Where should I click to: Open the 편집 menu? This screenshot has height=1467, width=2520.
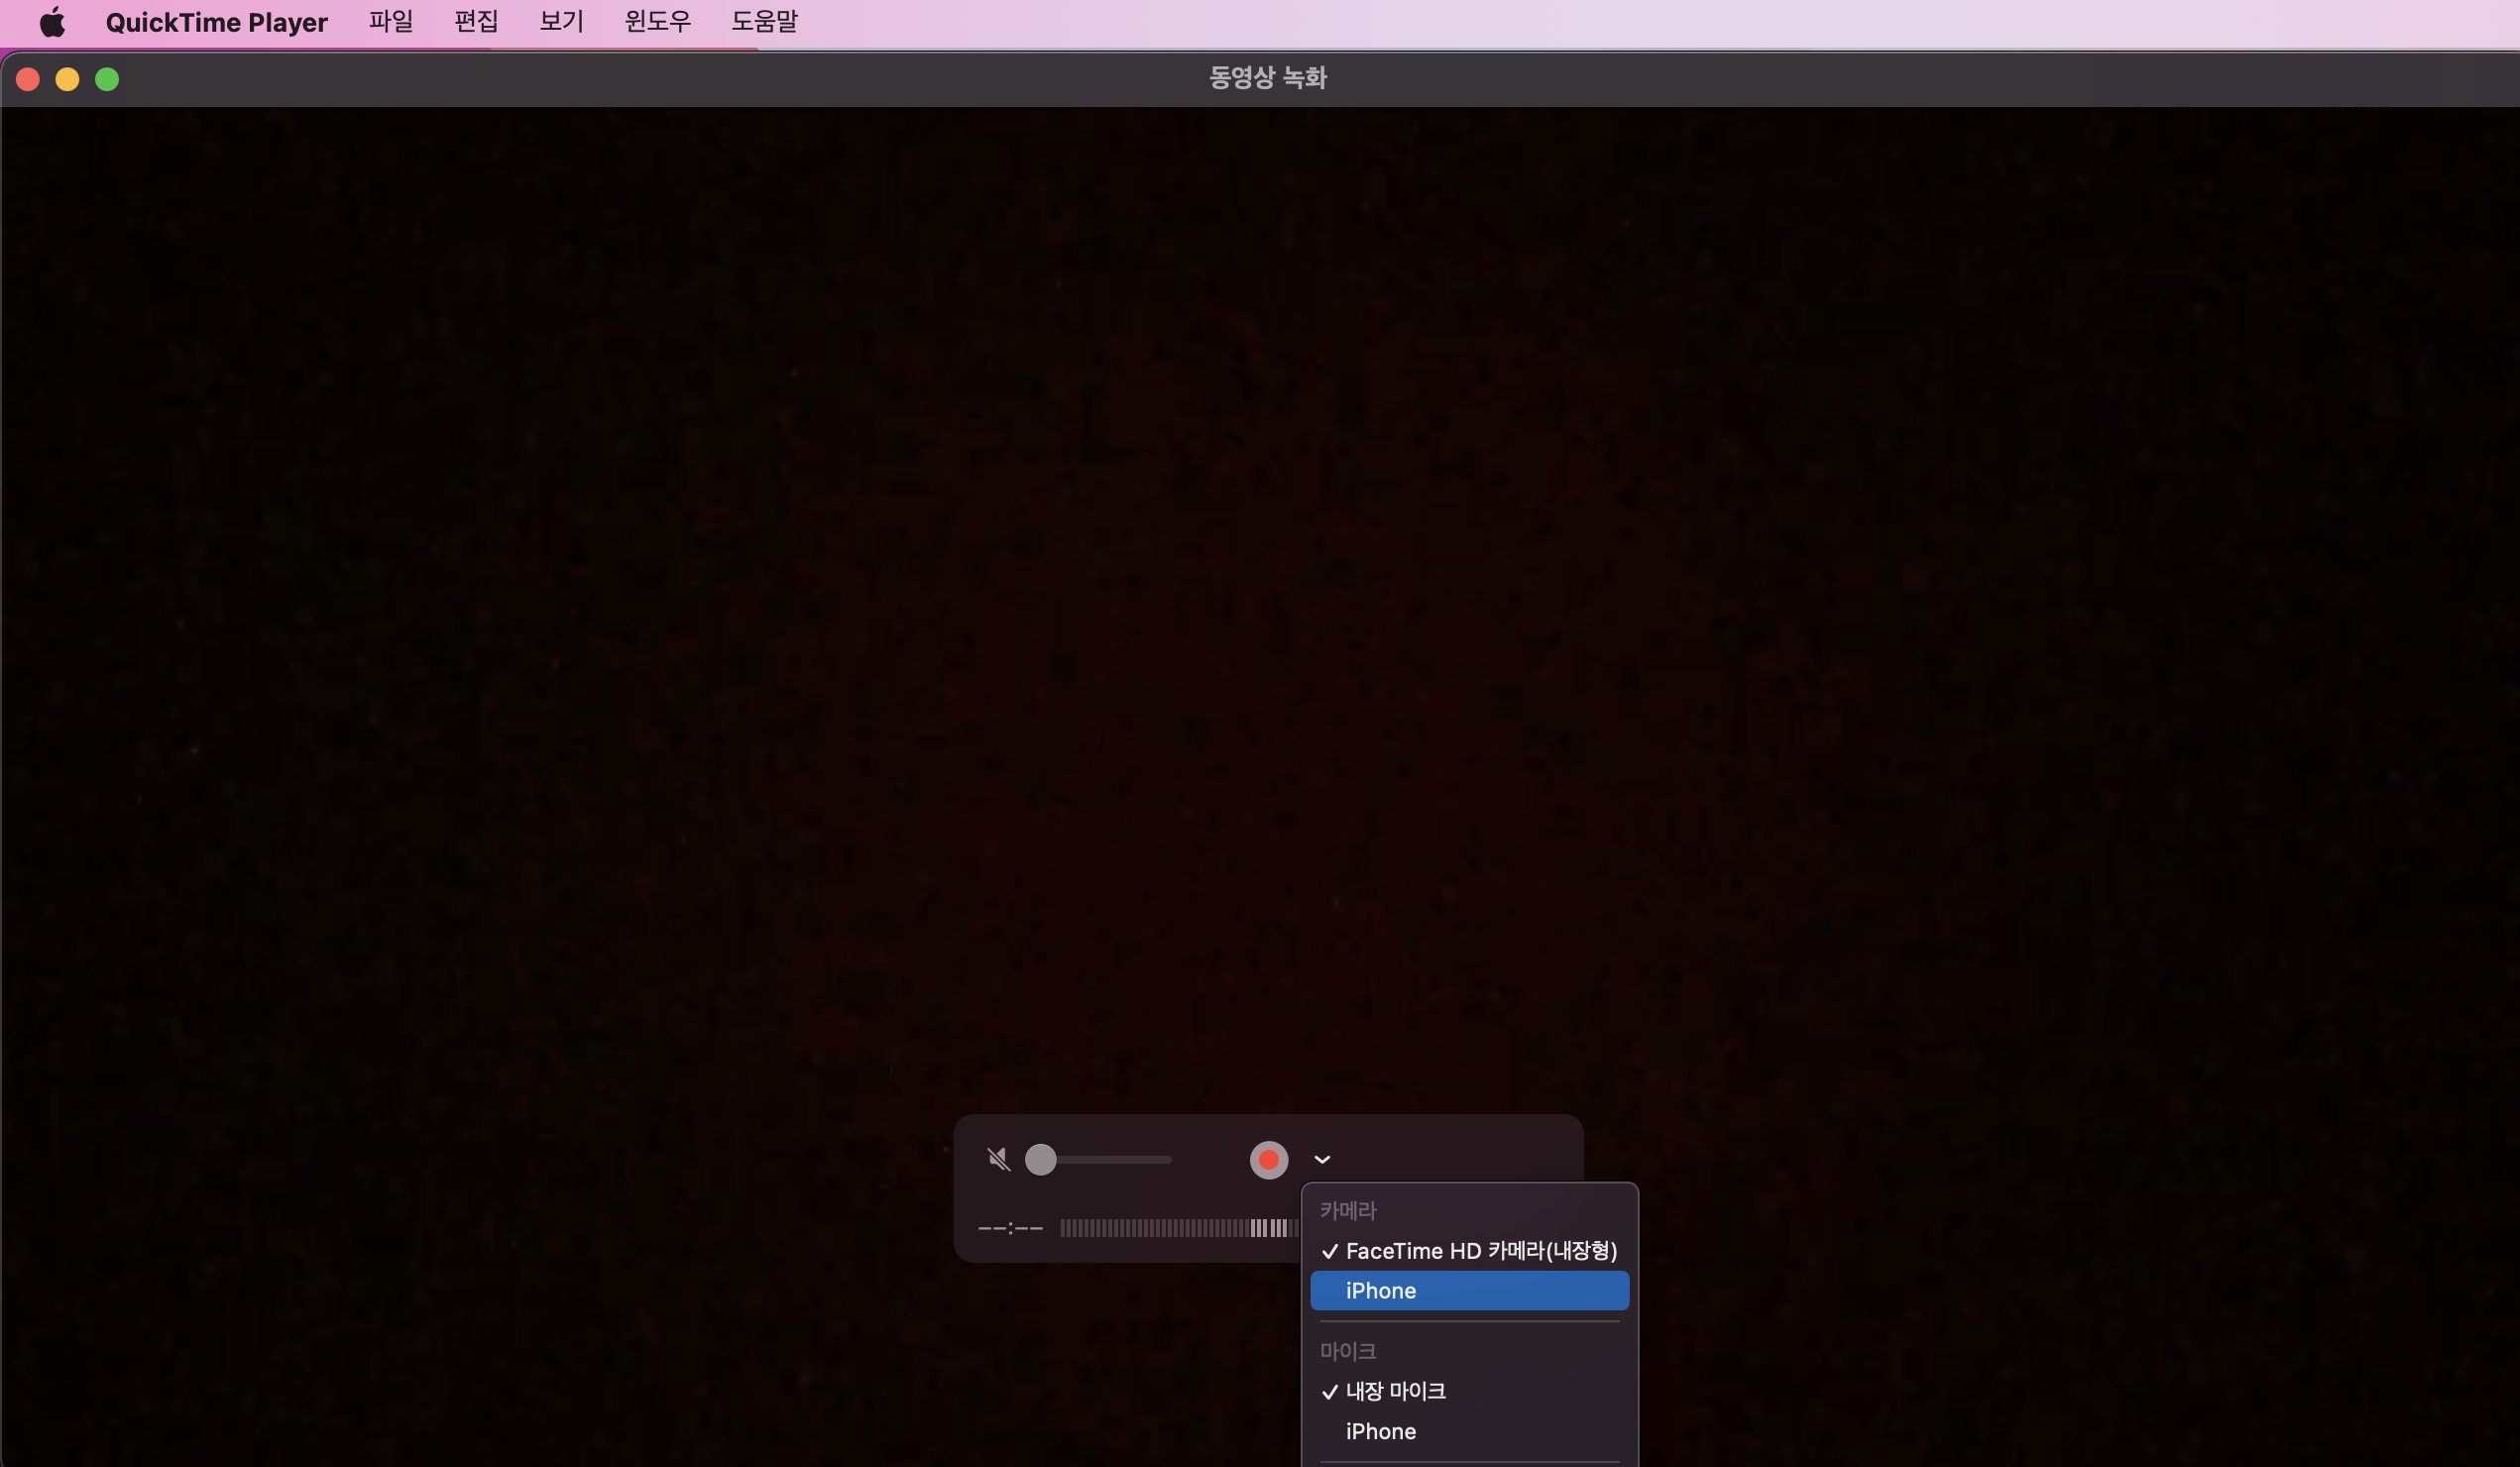pos(476,22)
